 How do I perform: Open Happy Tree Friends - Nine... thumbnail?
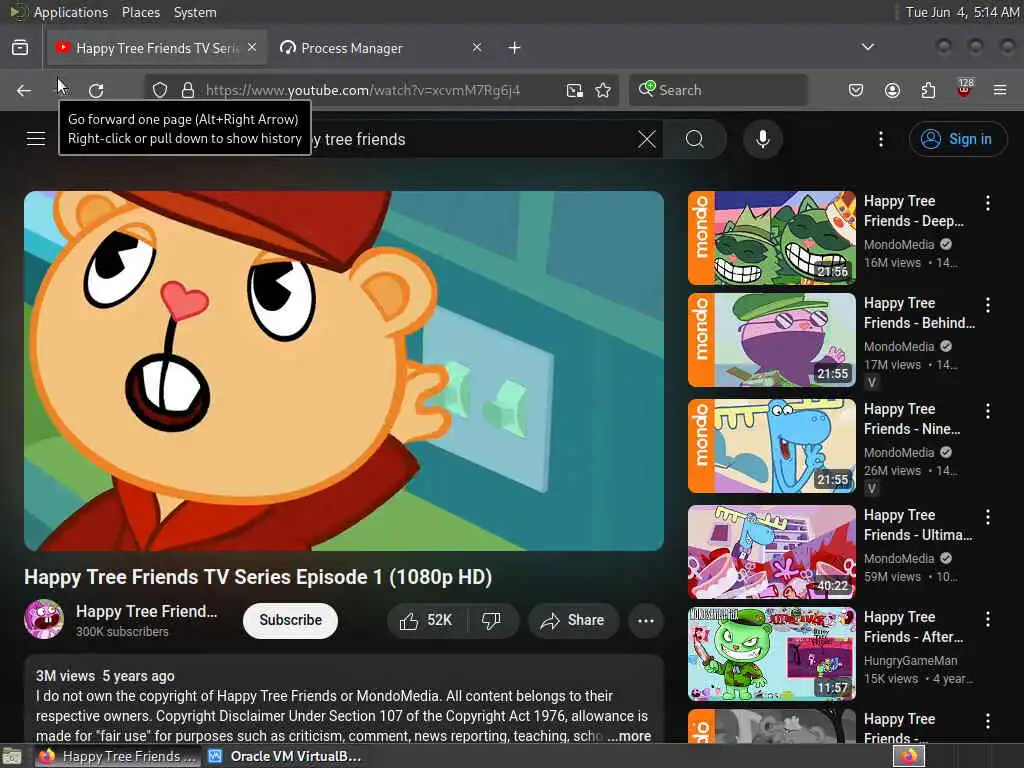point(771,445)
